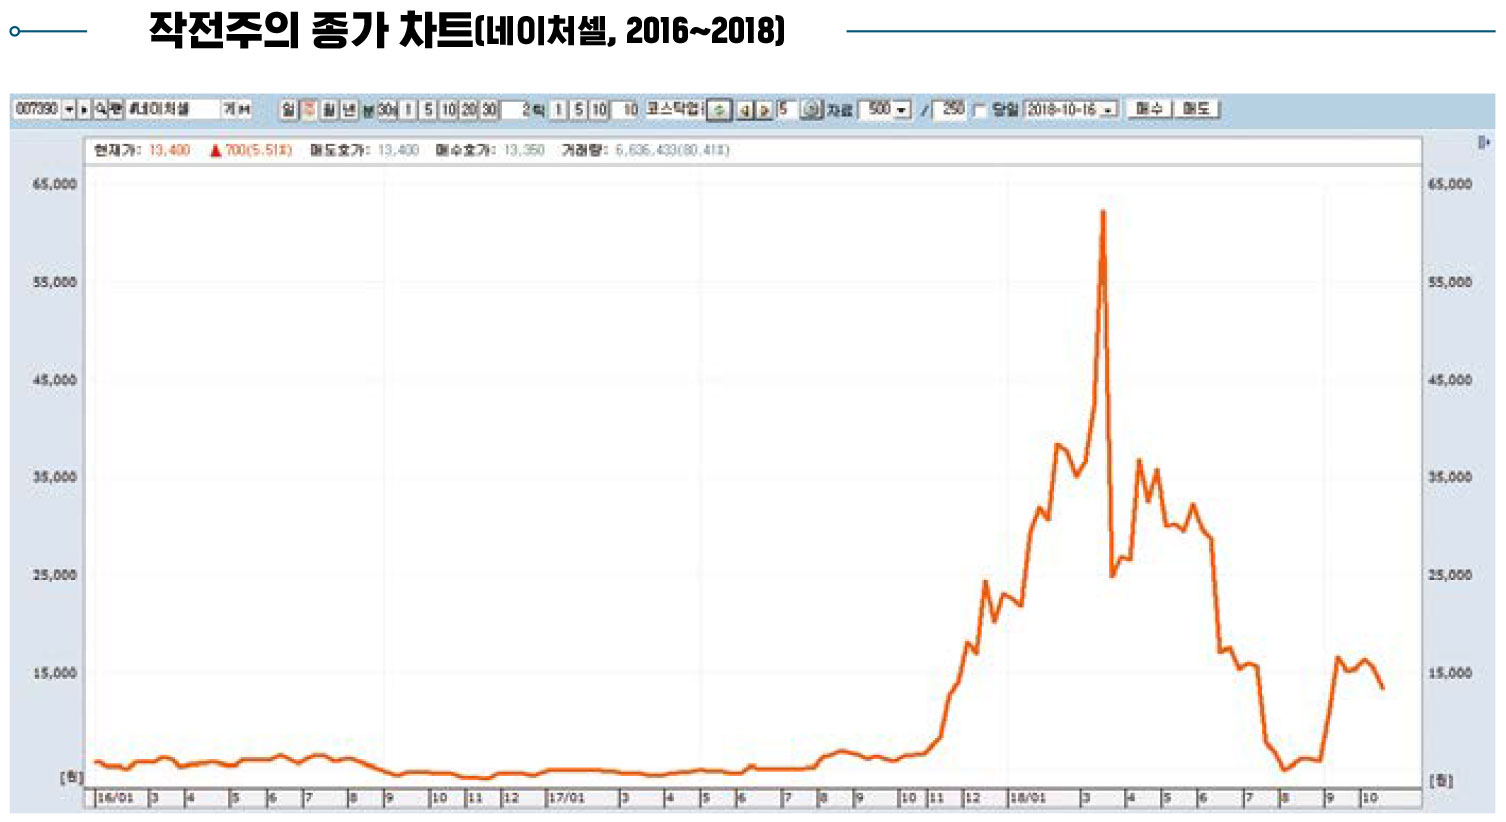The height and width of the screenshot is (822, 1506).
Task: Select the 30-minute chart interval button
Action: pyautogui.click(x=489, y=109)
